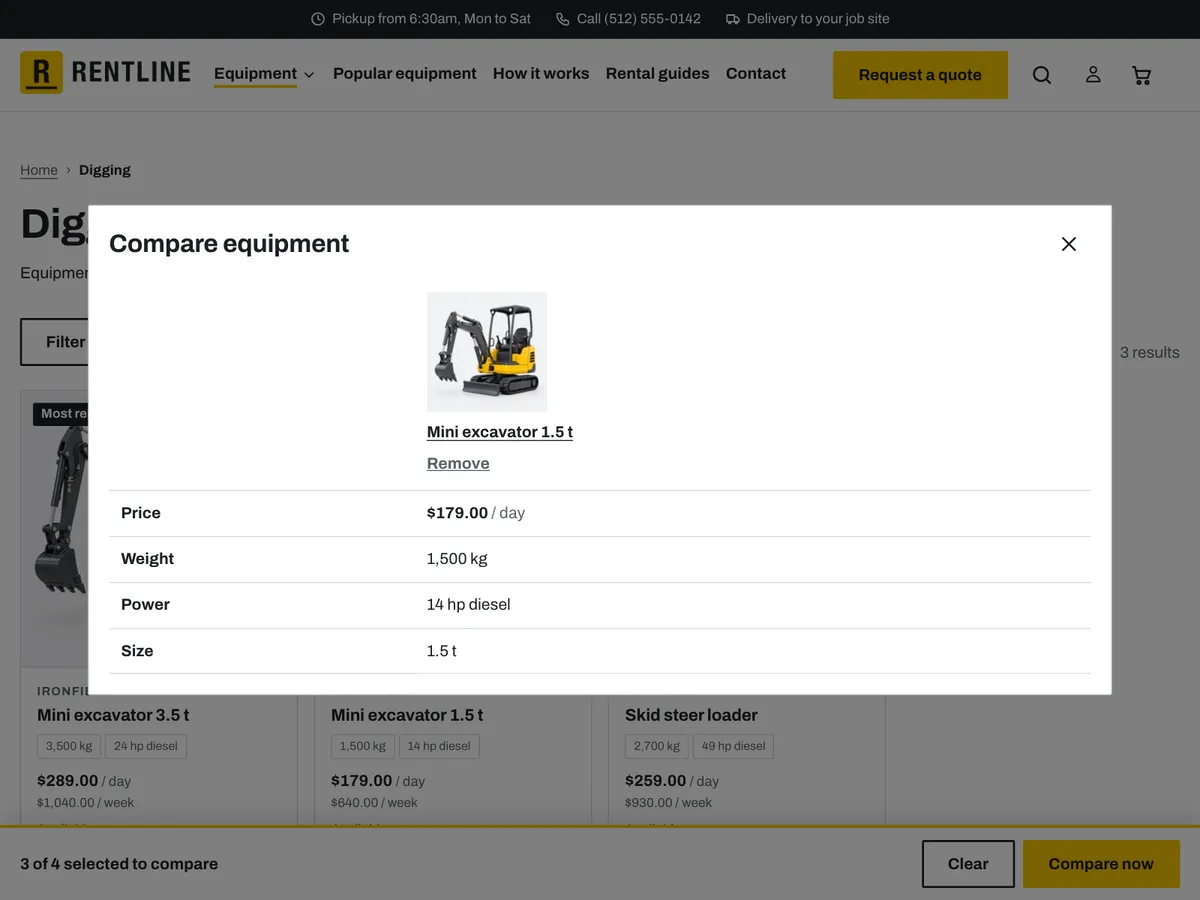
Task: Open the shopping cart icon
Action: tap(1141, 75)
